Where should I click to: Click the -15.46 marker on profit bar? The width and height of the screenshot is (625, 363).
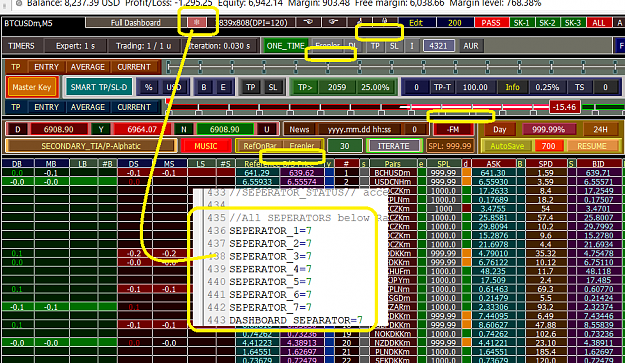coord(565,107)
